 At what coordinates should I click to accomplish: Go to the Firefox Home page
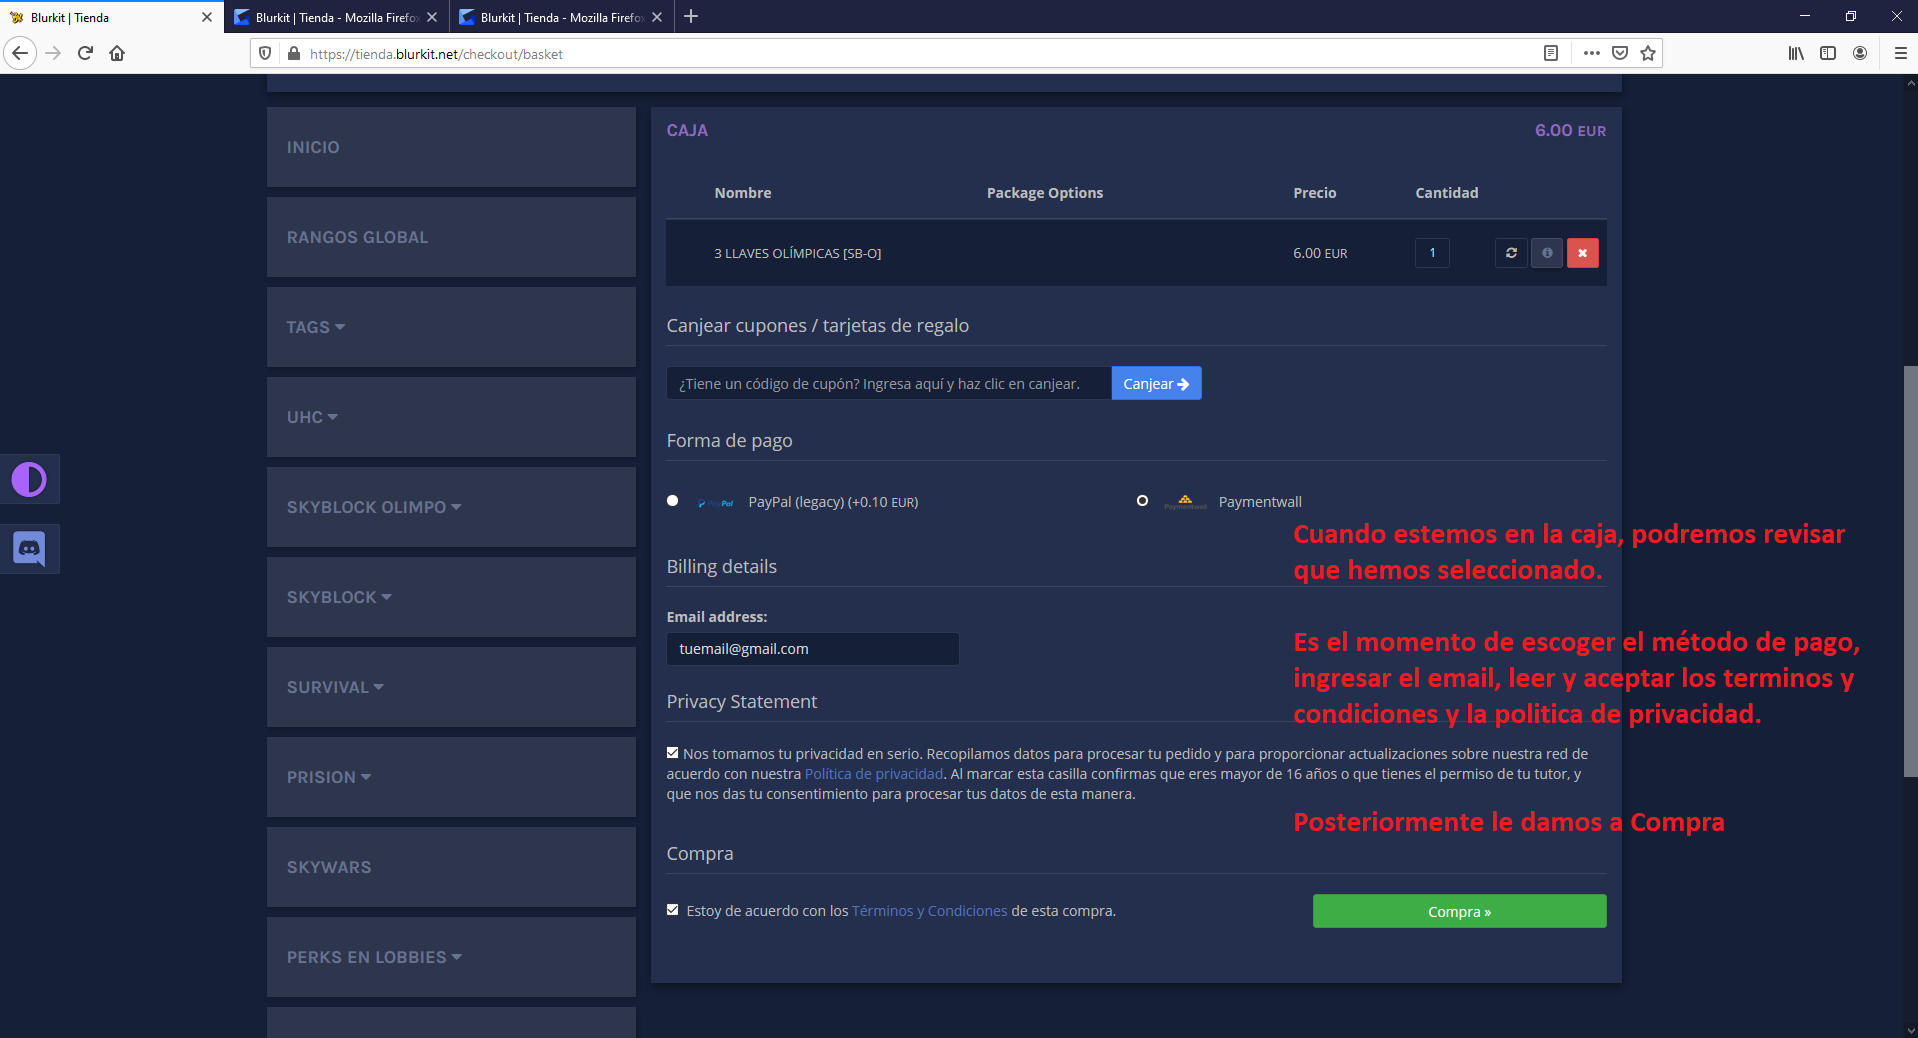pos(117,53)
